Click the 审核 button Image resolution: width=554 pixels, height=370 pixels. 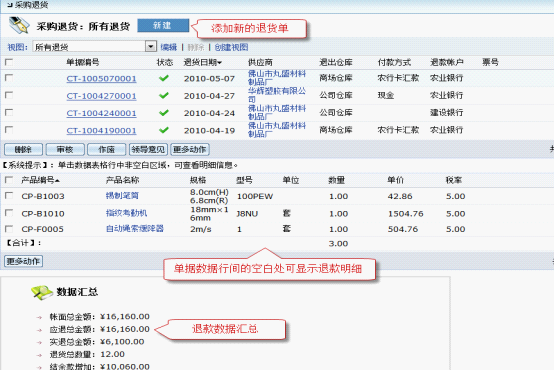(x=65, y=149)
